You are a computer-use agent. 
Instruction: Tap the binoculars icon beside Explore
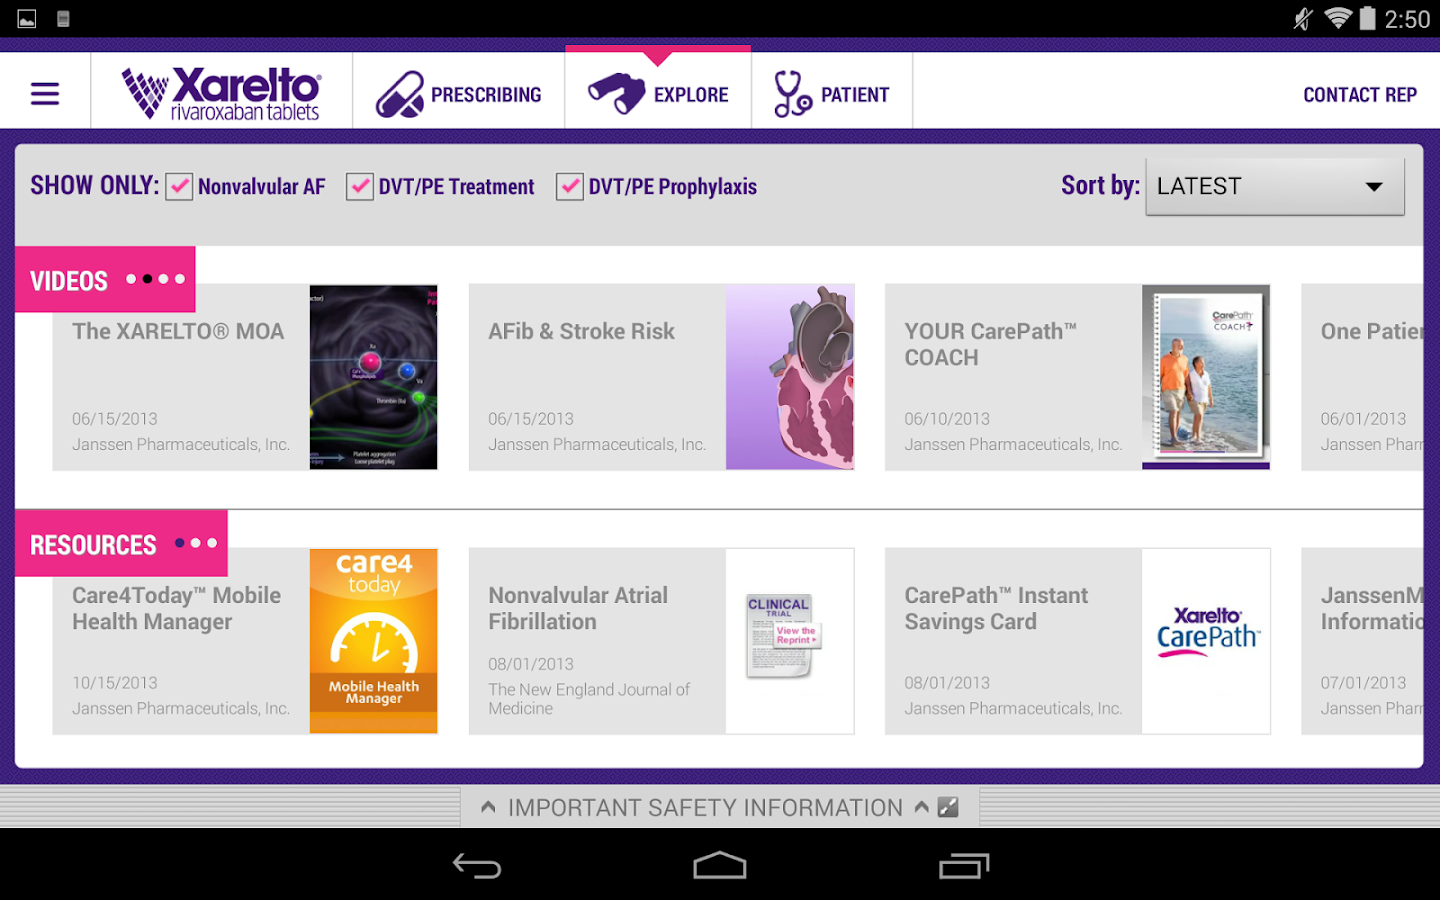coord(617,93)
